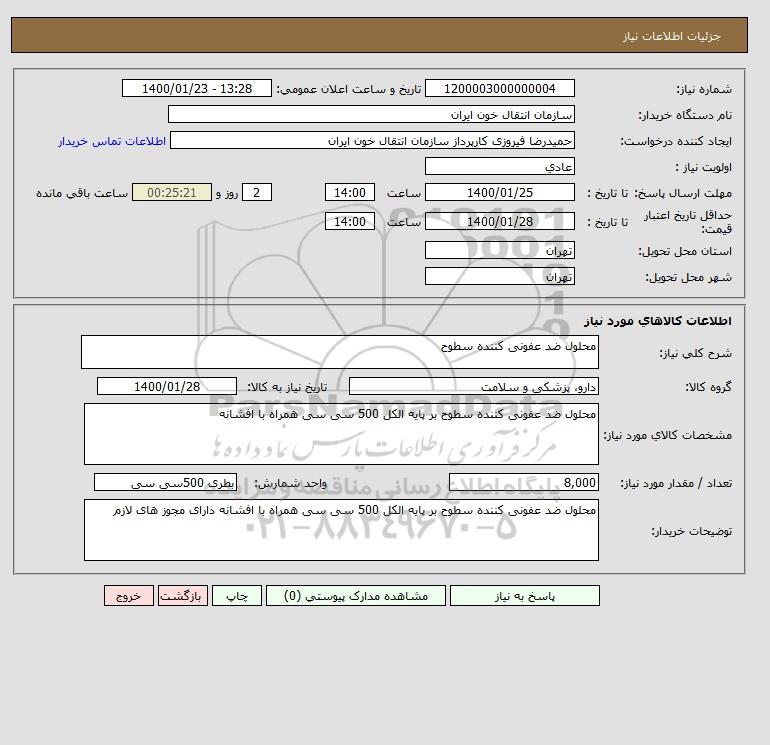Click the label استان محل تحویل
Screen dimensions: 770x745
coord(685,251)
